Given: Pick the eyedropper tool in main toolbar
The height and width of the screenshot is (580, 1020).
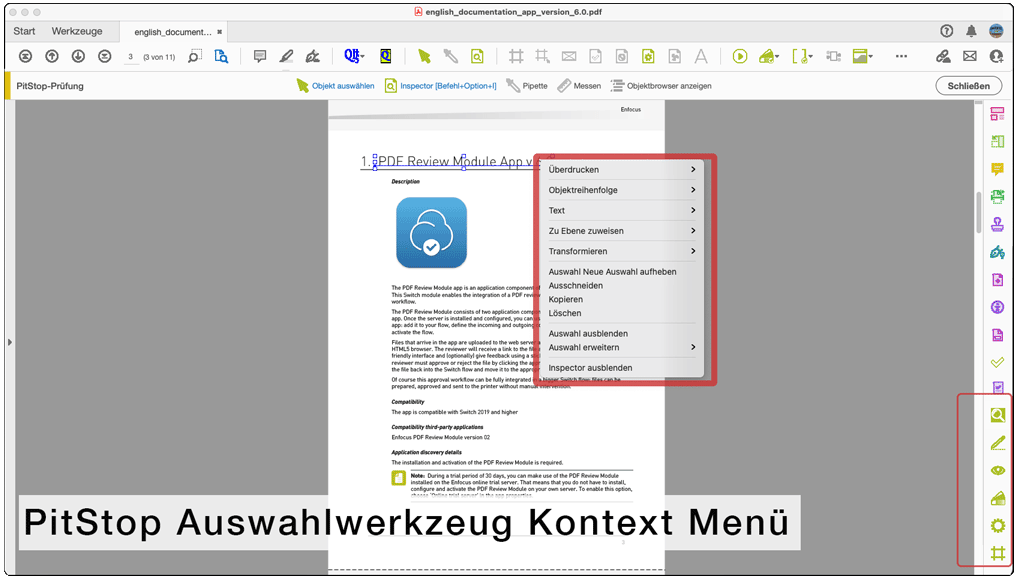Looking at the screenshot, I should pyautogui.click(x=450, y=57).
